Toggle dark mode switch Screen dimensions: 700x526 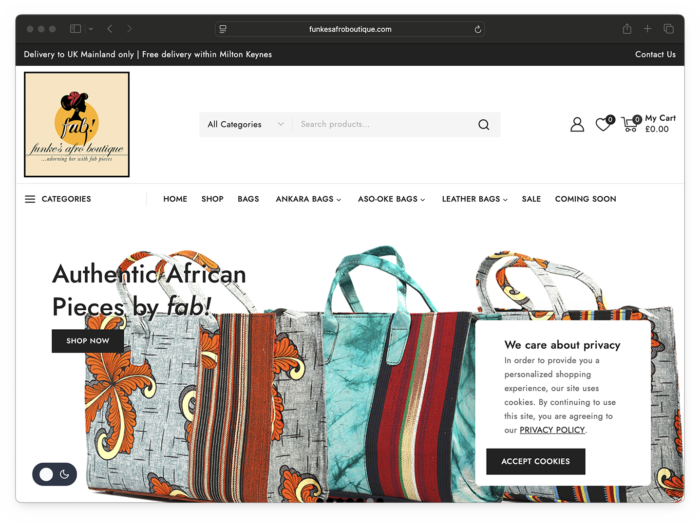(x=54, y=474)
